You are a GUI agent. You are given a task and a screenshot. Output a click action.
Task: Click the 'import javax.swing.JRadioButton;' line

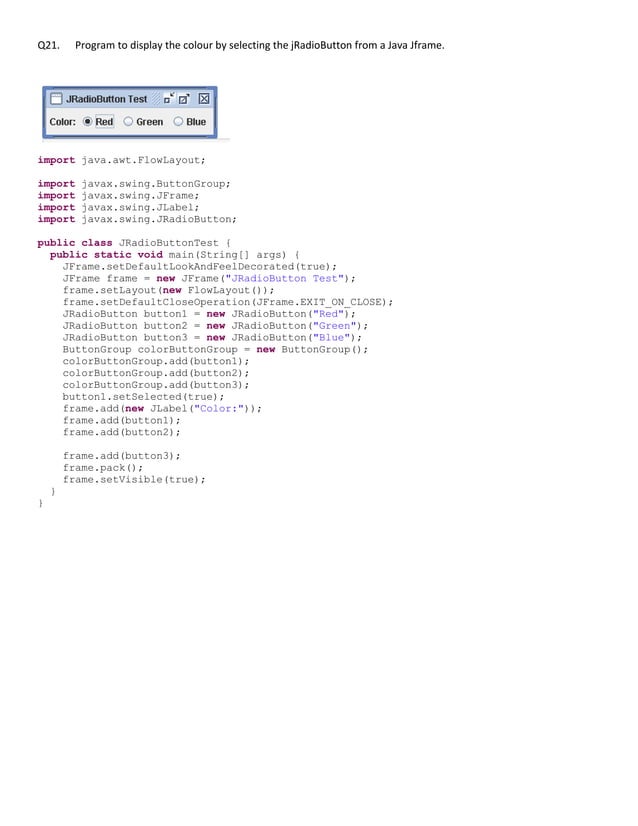pos(137,219)
